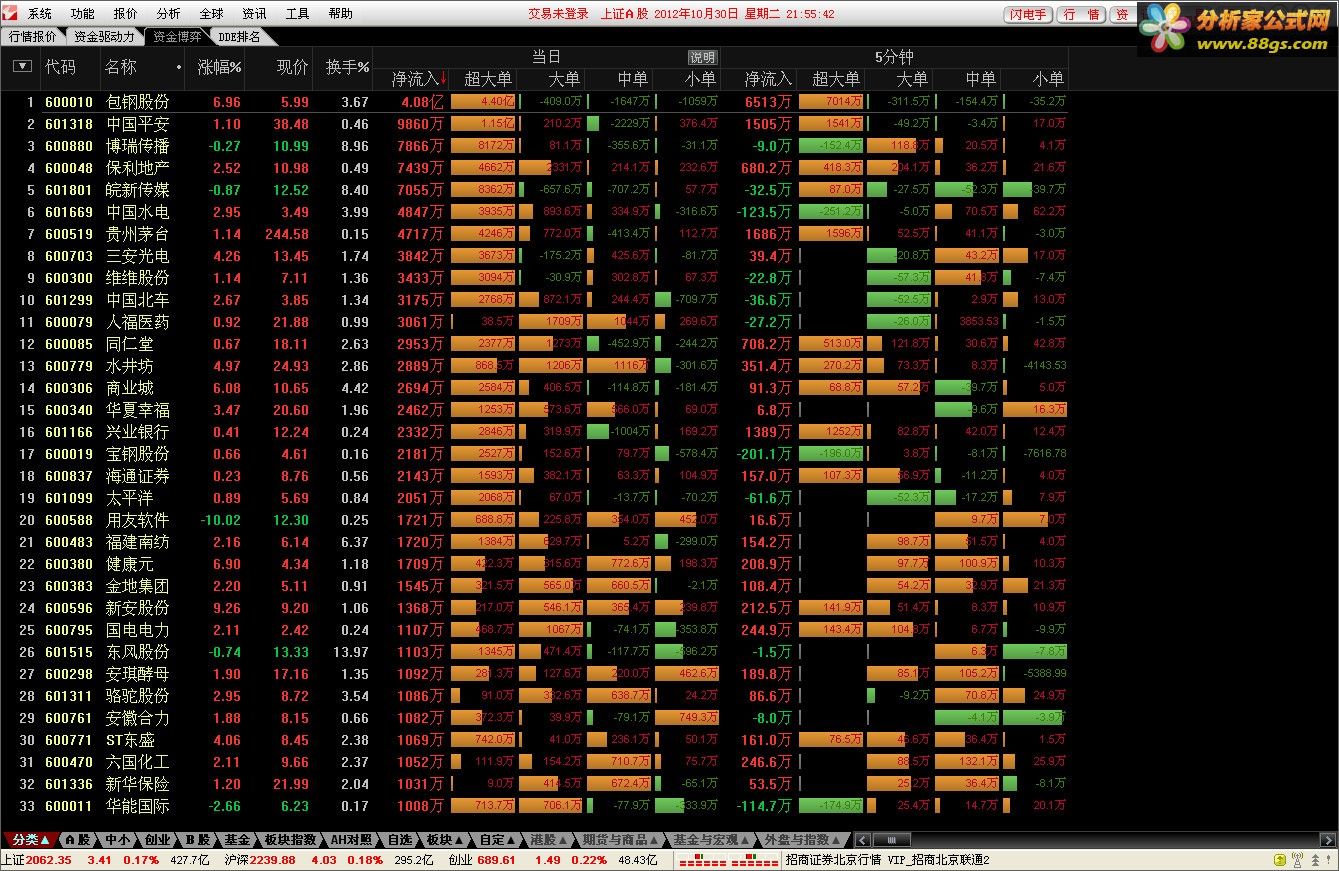Expand the 外盘与指数▲ bottom tab

pyautogui.click(x=803, y=840)
